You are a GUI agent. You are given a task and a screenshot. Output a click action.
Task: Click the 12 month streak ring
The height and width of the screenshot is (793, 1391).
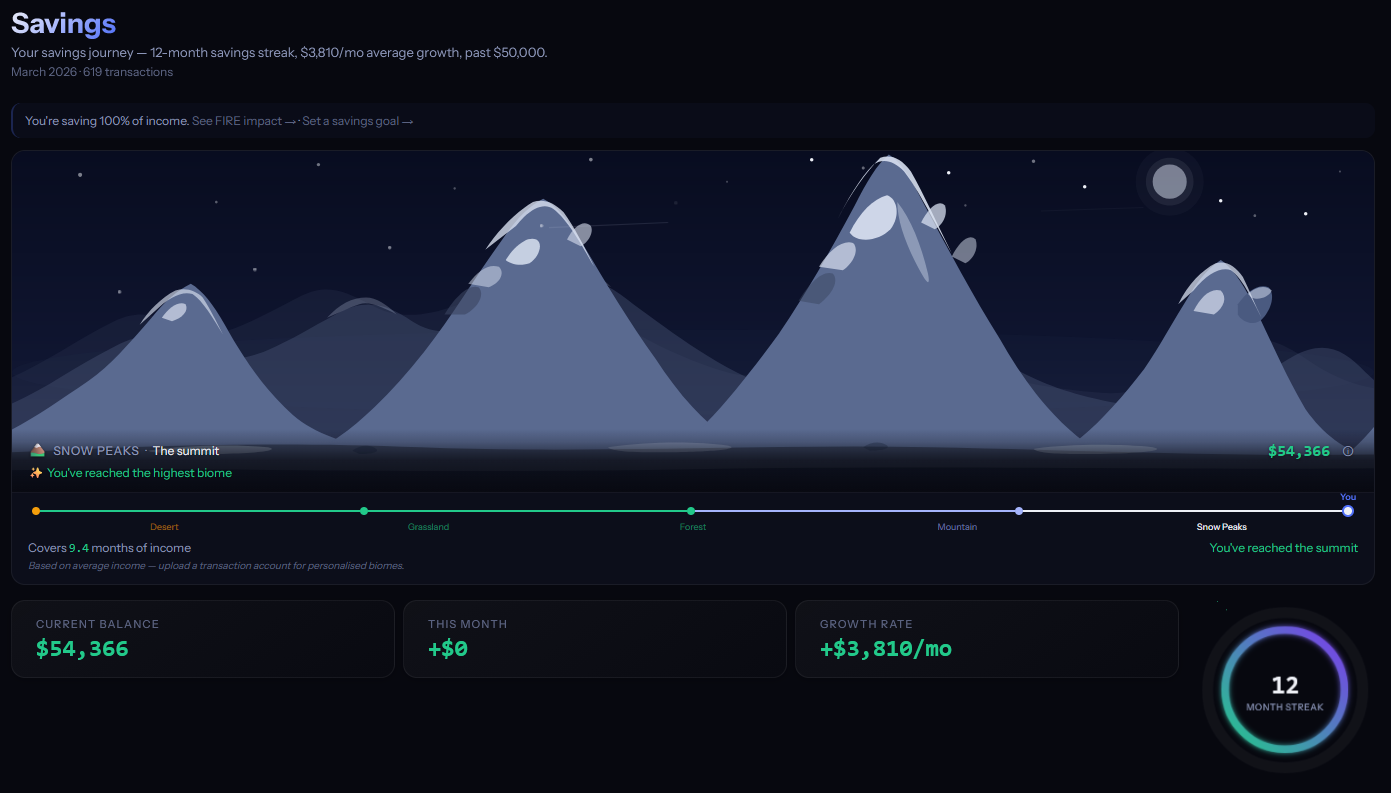1284,691
